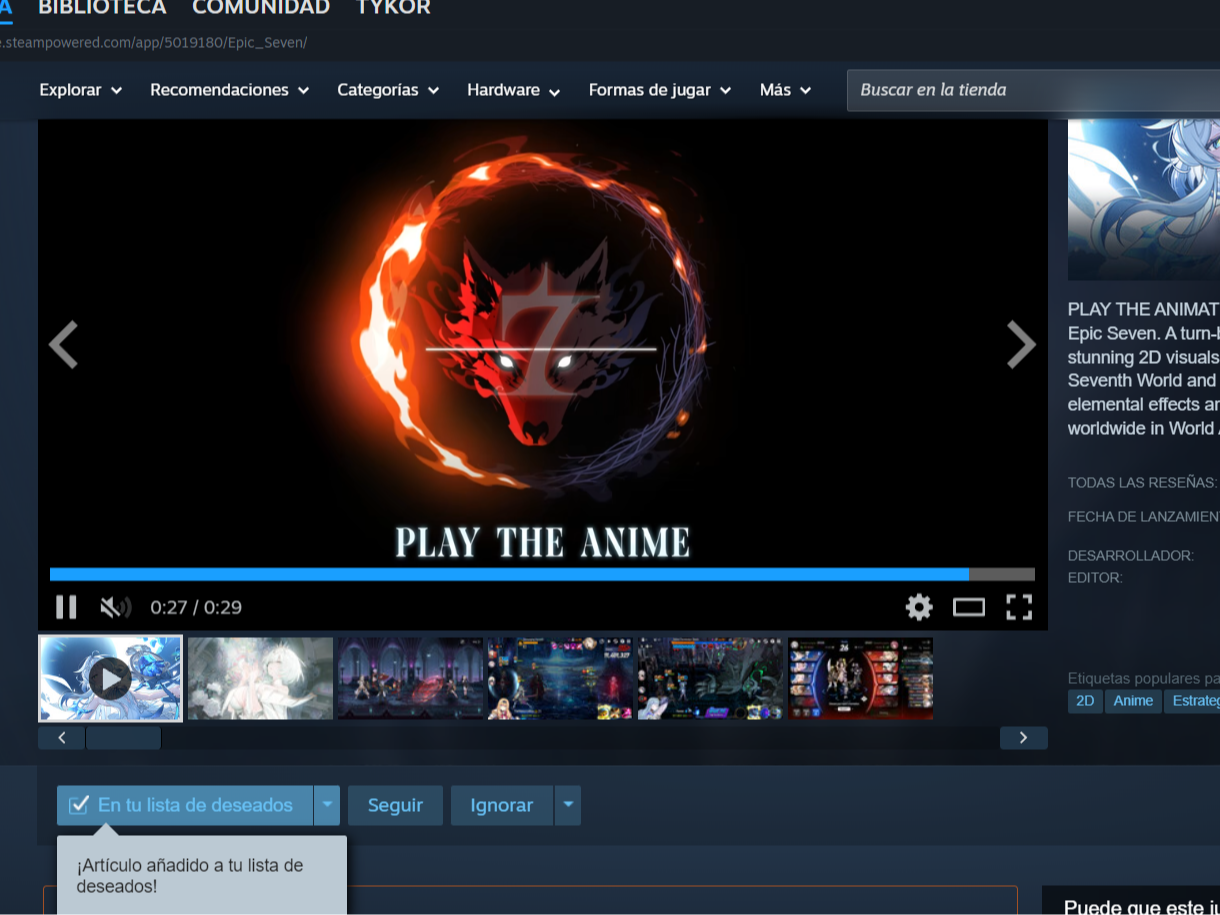The height and width of the screenshot is (915, 1220).
Task: Pause the trailer video
Action: click(66, 606)
